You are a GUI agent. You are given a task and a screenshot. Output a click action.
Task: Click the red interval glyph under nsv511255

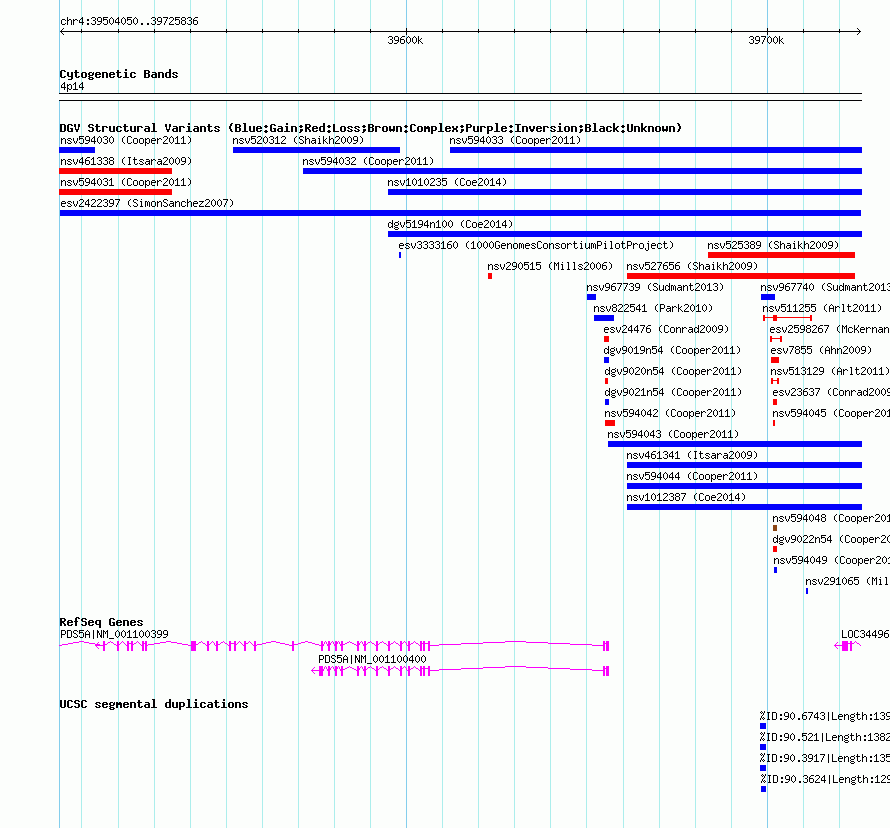(787, 318)
